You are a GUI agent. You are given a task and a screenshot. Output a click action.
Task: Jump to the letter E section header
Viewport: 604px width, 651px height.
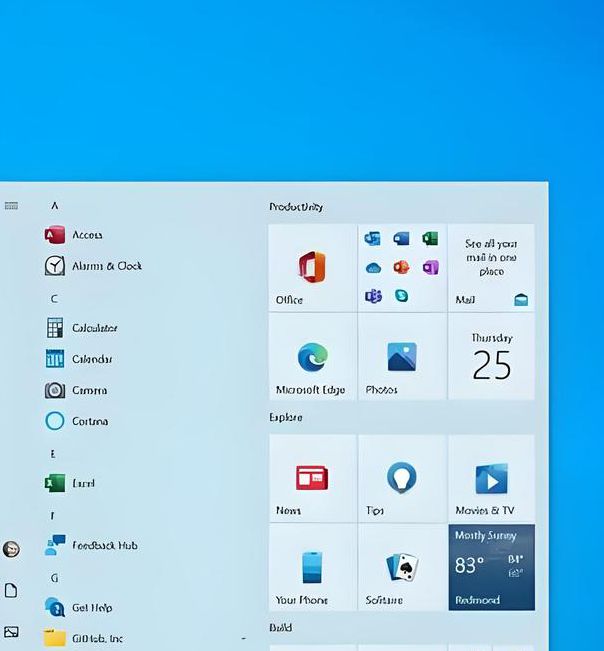pyautogui.click(x=53, y=454)
